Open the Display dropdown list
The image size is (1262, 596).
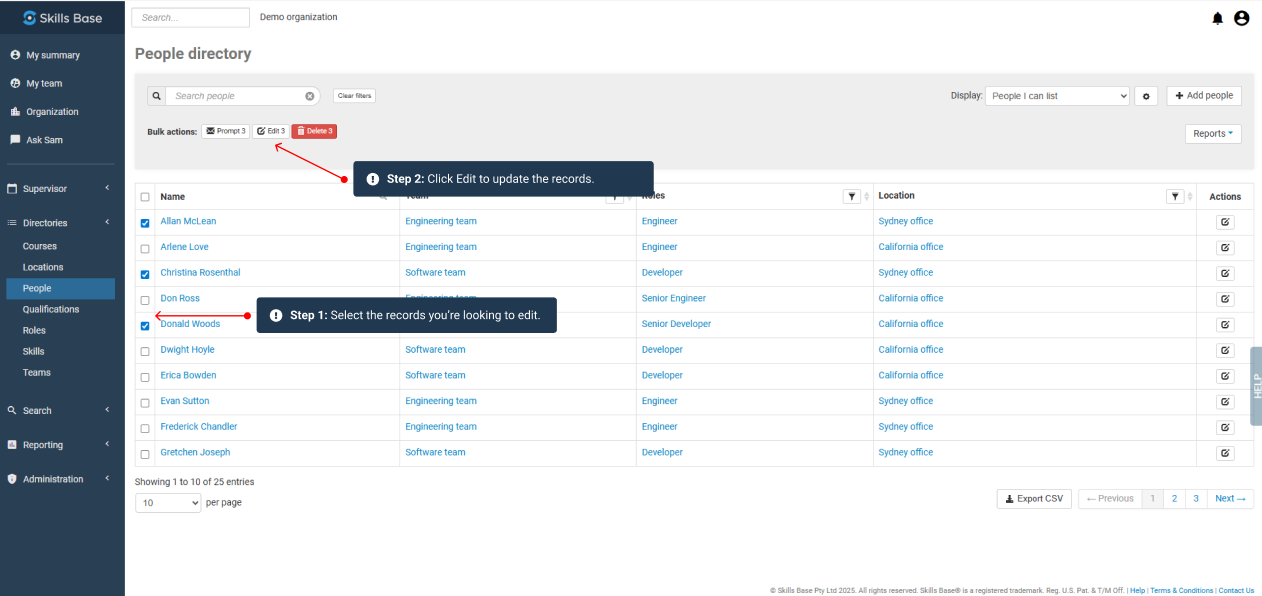(1057, 96)
